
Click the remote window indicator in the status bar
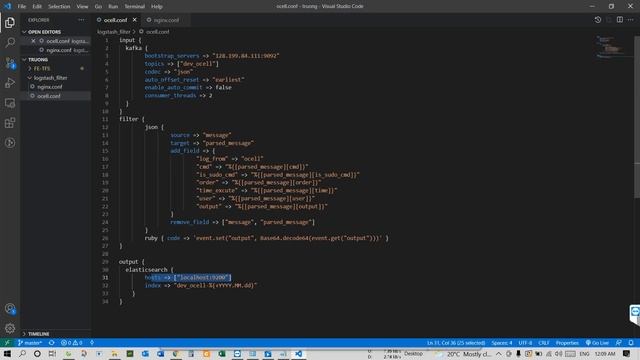click(x=7, y=343)
